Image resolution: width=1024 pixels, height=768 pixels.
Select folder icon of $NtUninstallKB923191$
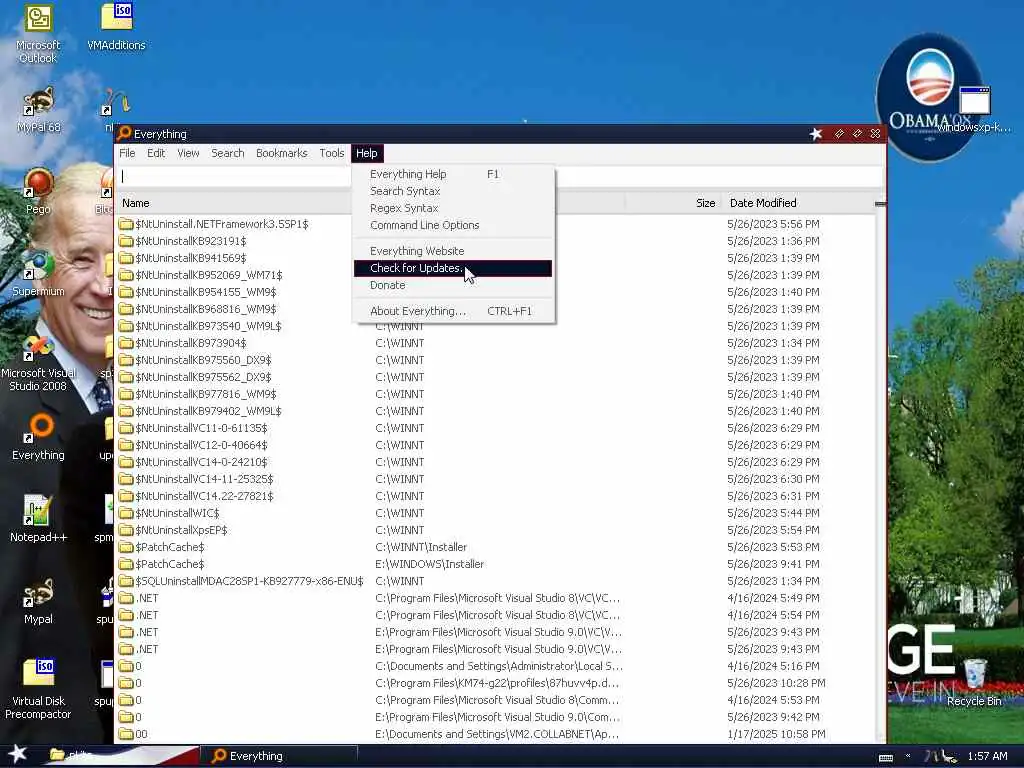point(125,241)
